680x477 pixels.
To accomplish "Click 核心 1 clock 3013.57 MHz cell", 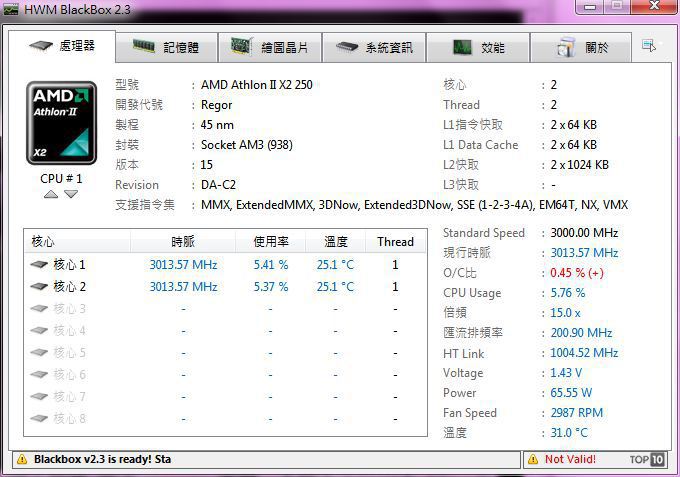I will coord(183,265).
